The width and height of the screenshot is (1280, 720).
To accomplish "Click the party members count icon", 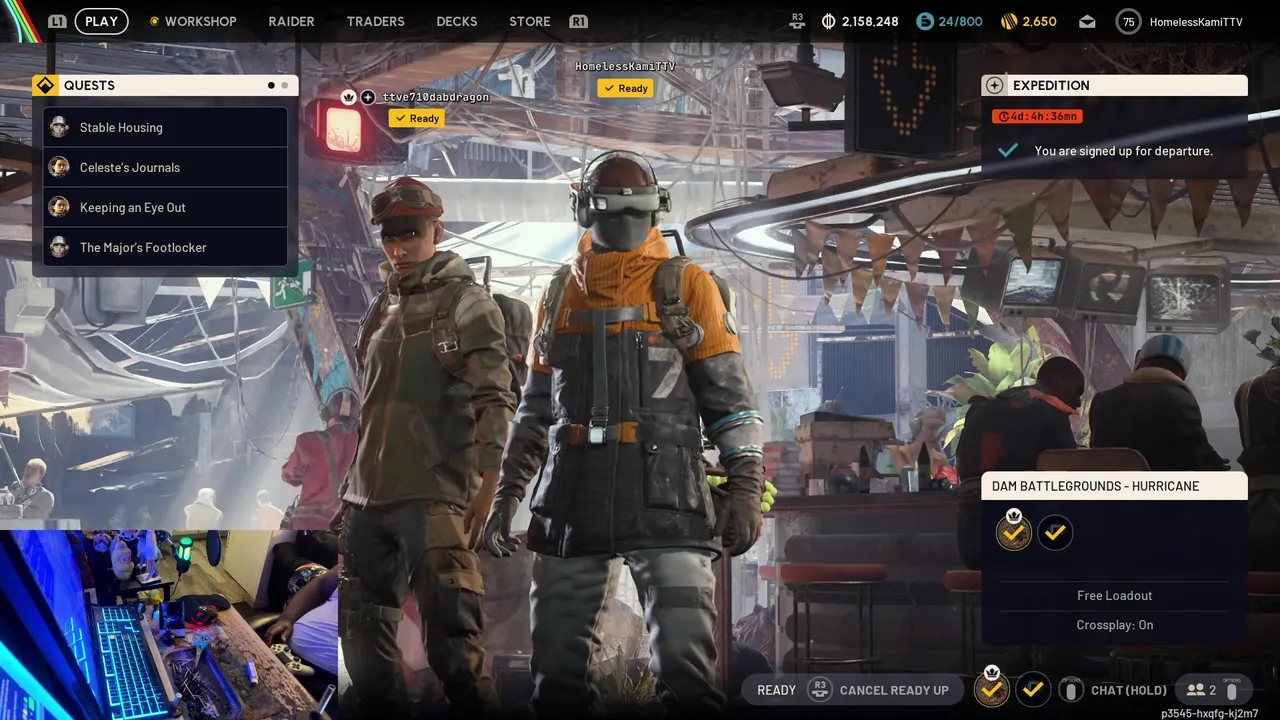I will 1195,690.
